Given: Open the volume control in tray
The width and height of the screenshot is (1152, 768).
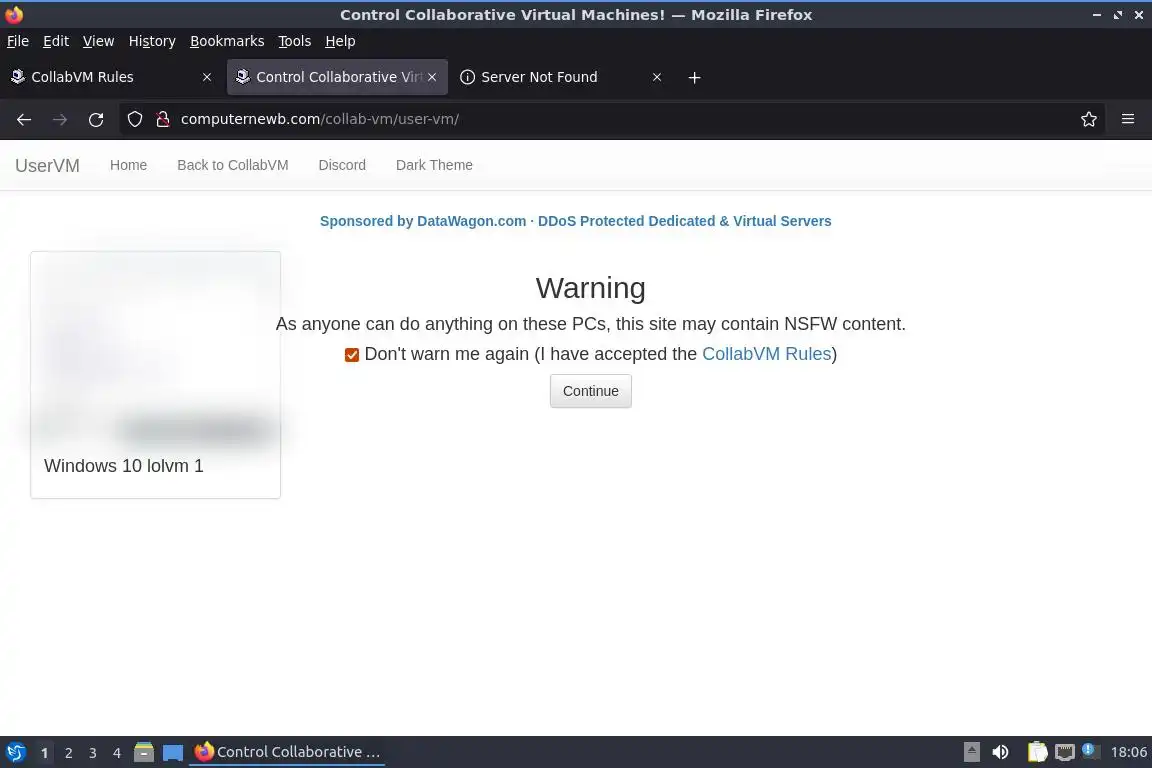Looking at the screenshot, I should tap(1000, 752).
